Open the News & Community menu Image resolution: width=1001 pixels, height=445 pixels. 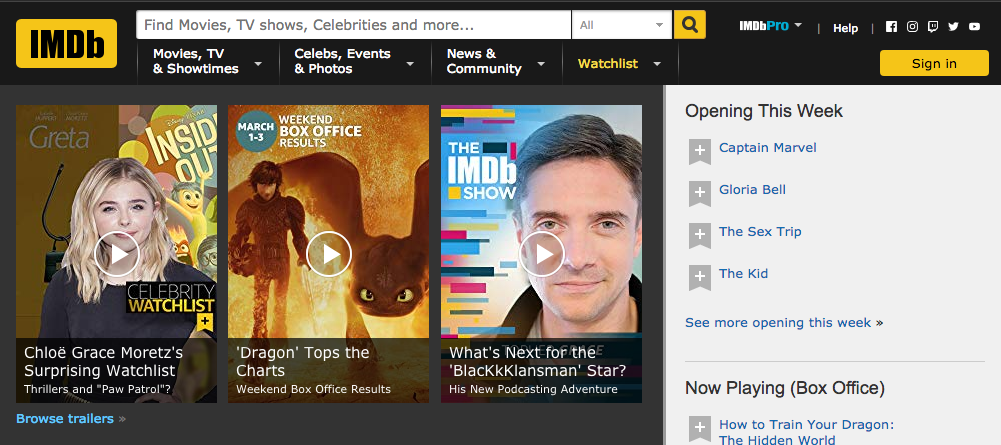(x=496, y=62)
